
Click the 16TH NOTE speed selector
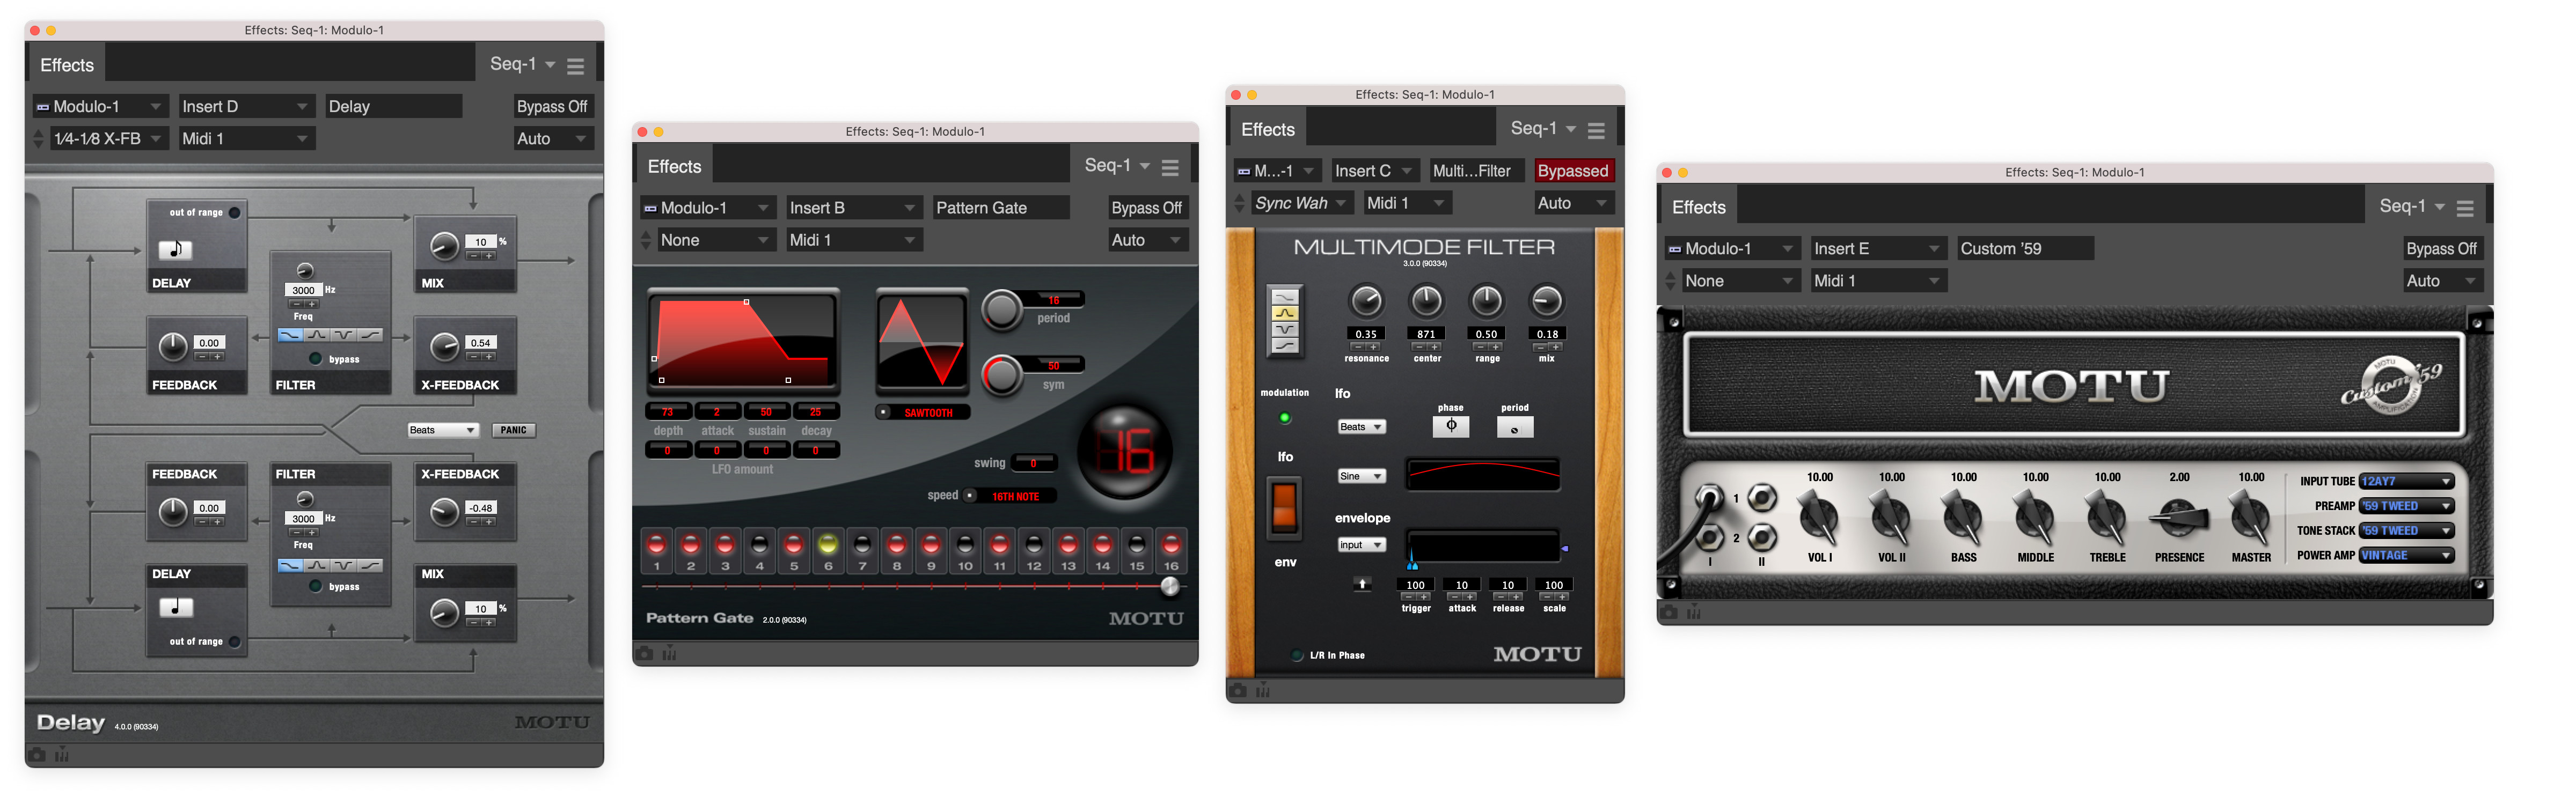tap(1009, 496)
